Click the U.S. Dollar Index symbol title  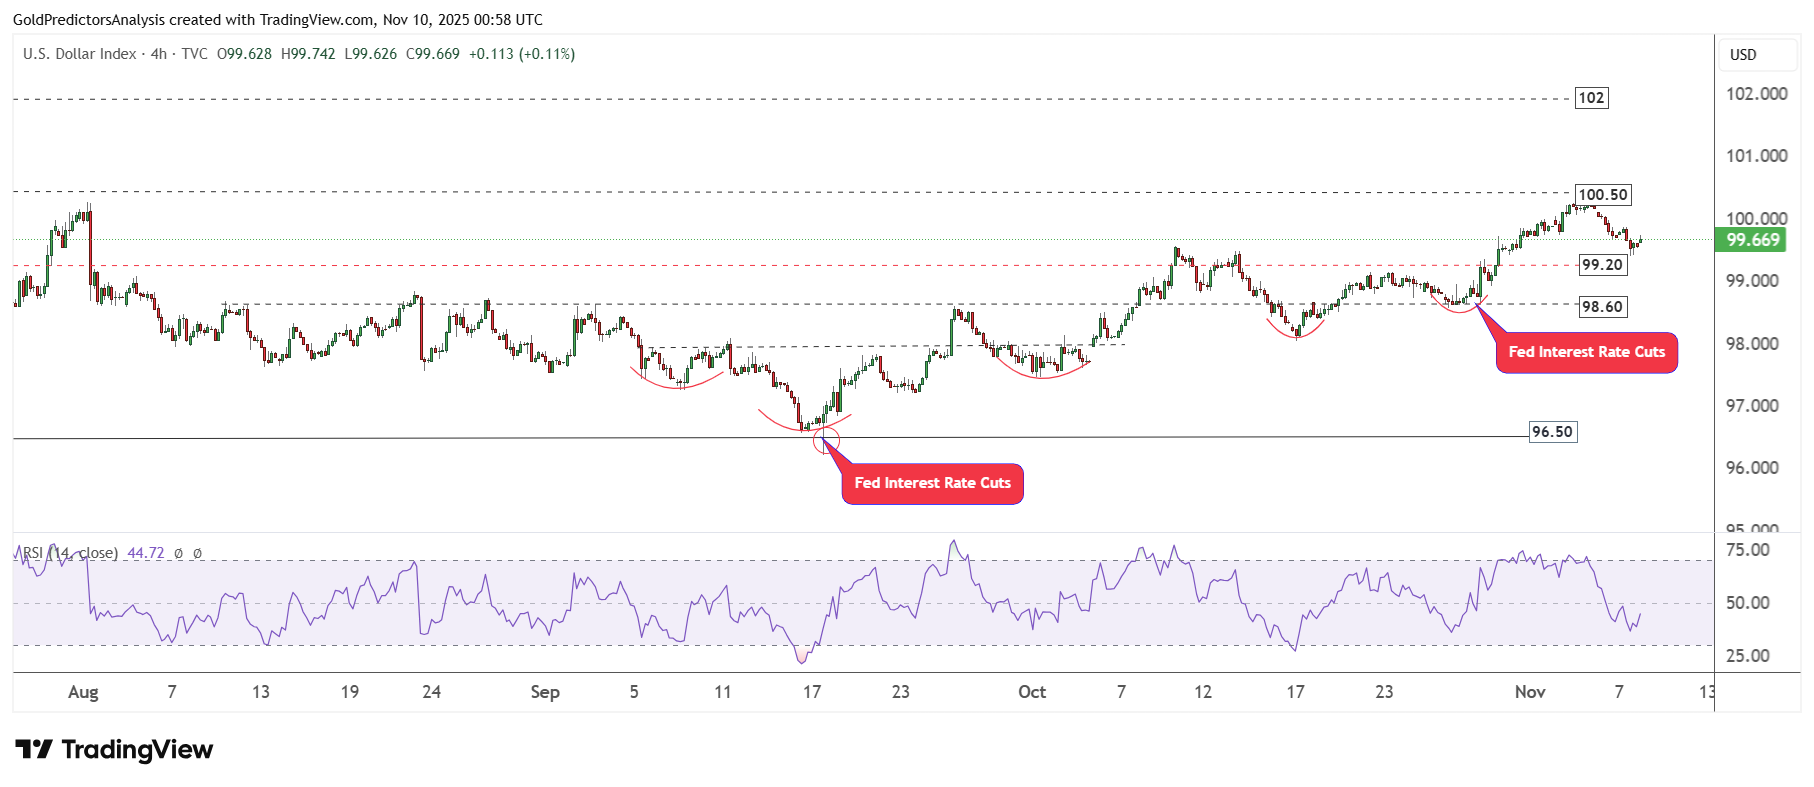coord(79,54)
